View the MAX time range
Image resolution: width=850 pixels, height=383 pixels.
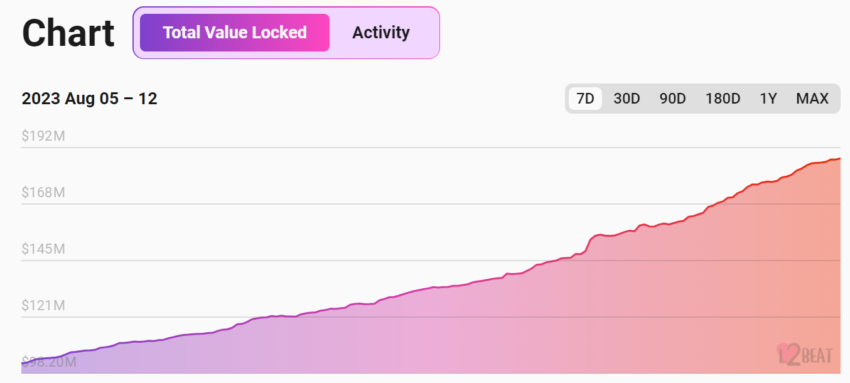pos(812,99)
